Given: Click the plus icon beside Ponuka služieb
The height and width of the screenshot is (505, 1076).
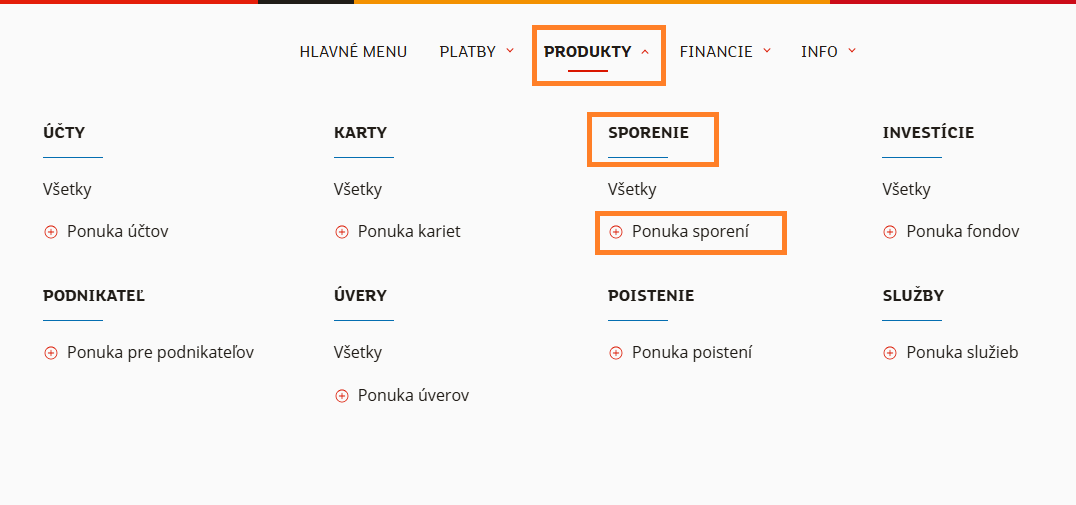Looking at the screenshot, I should tap(890, 353).
